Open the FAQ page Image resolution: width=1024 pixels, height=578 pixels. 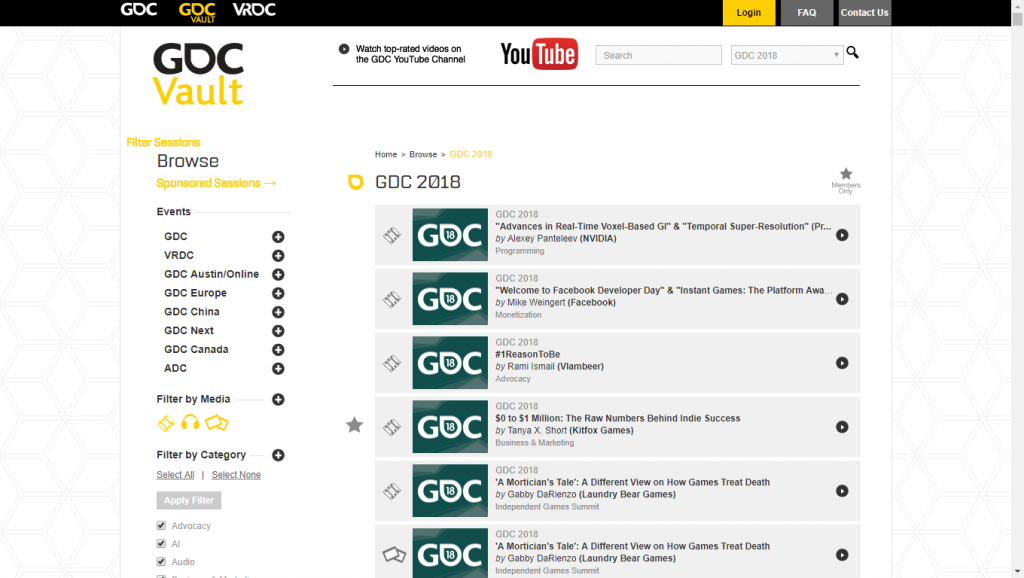[x=807, y=12]
